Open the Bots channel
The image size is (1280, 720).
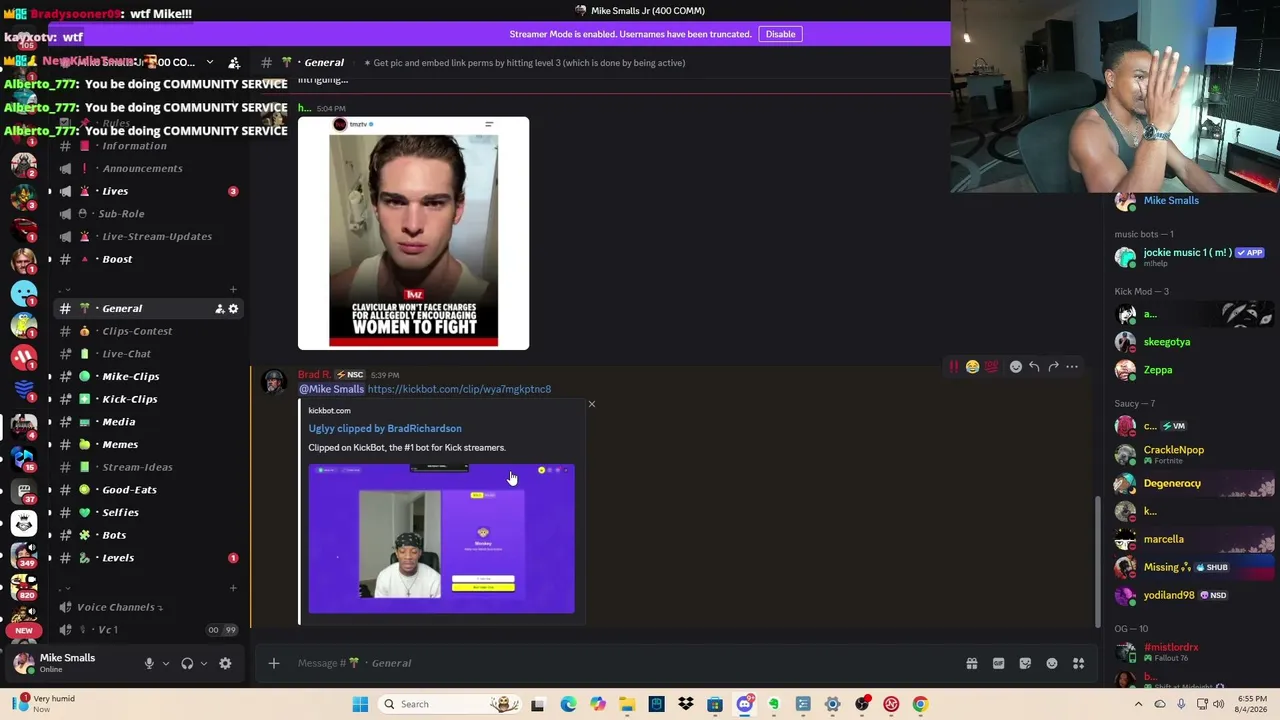[x=114, y=535]
